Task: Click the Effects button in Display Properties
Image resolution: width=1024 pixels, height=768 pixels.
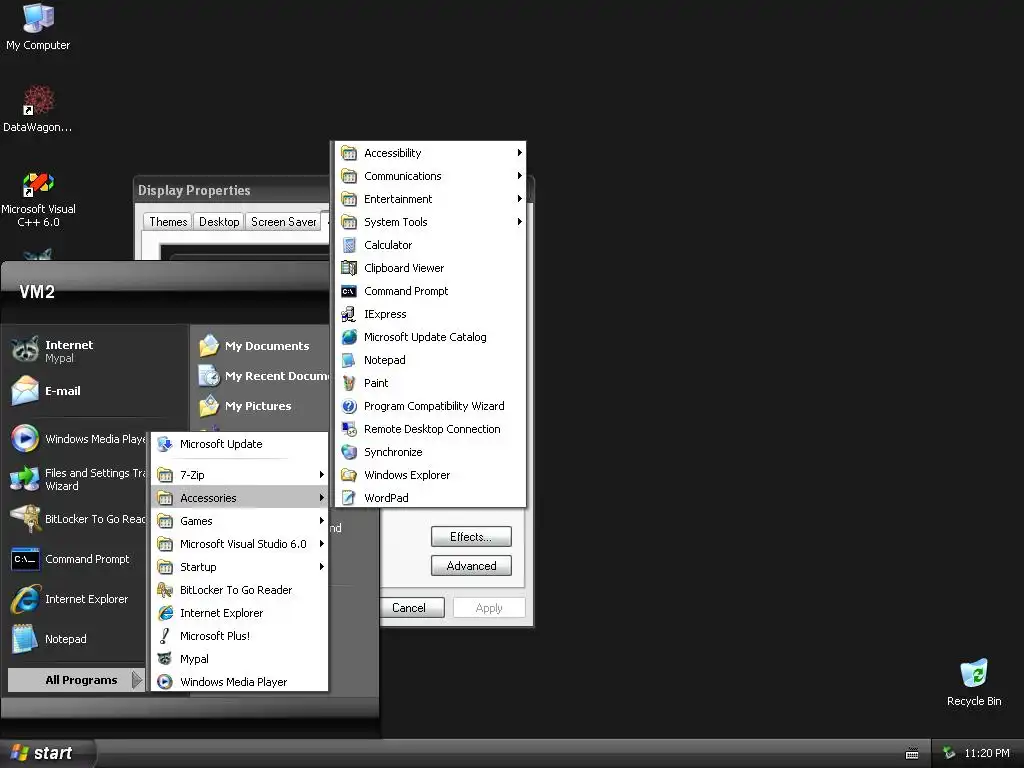Action: click(471, 537)
